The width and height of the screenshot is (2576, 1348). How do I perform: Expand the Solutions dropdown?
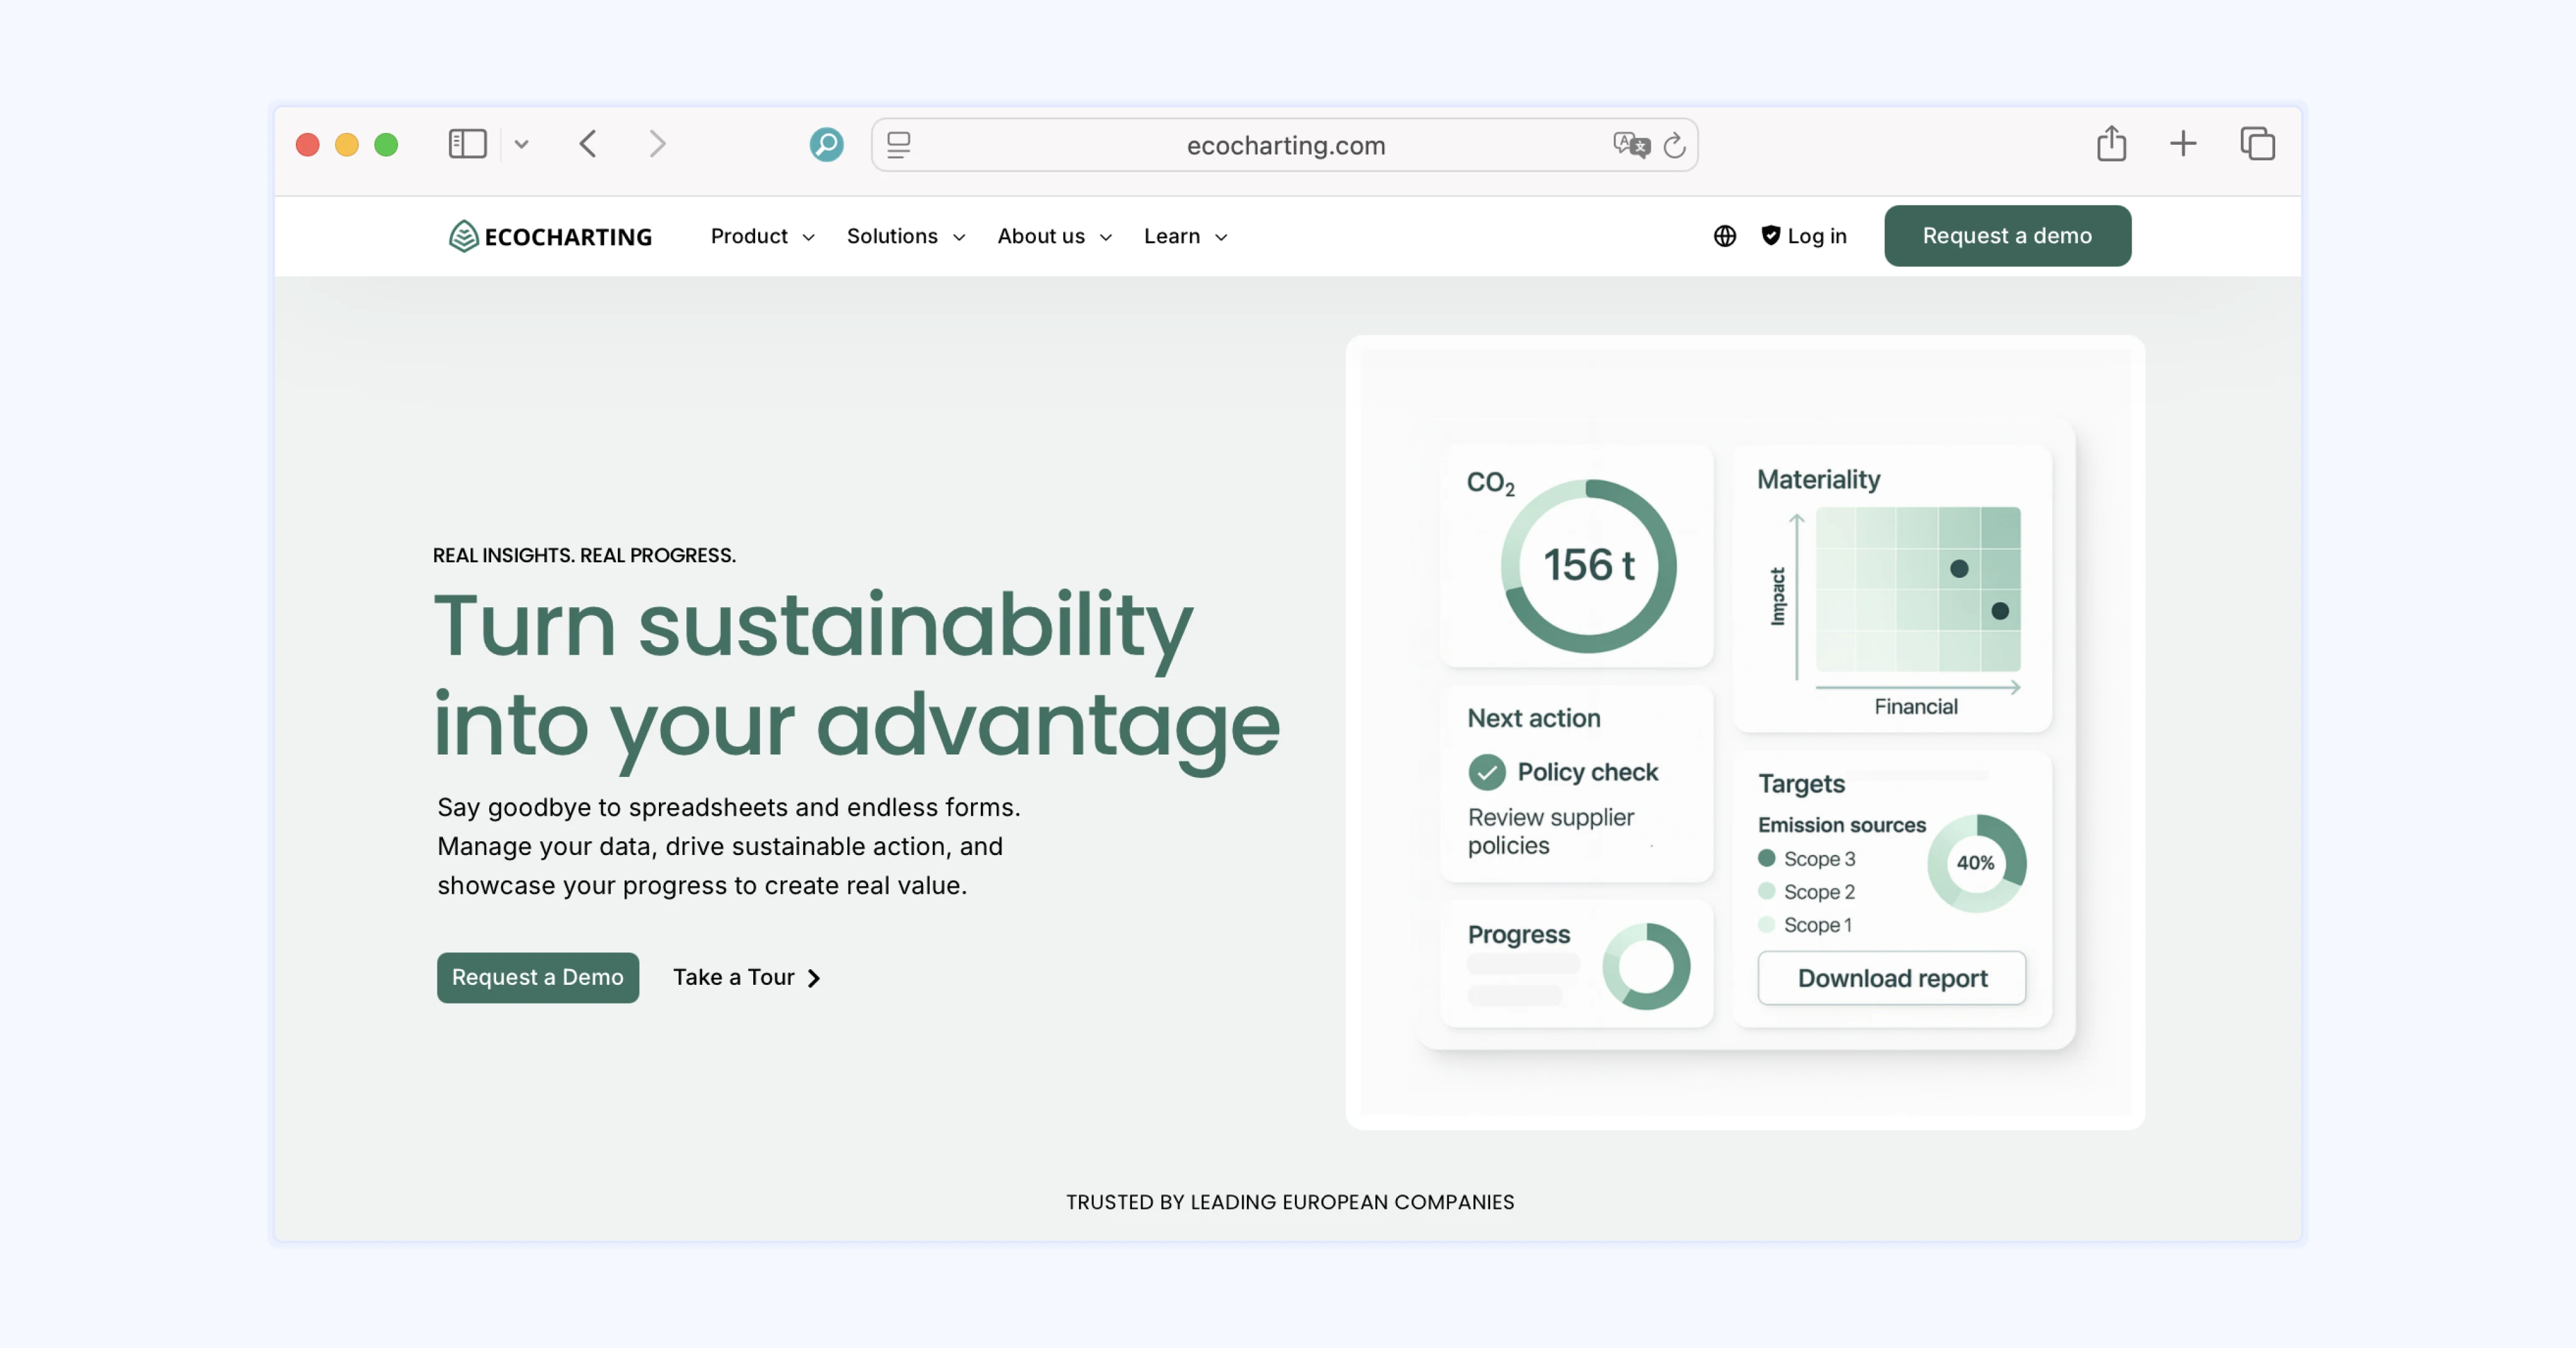(x=905, y=236)
